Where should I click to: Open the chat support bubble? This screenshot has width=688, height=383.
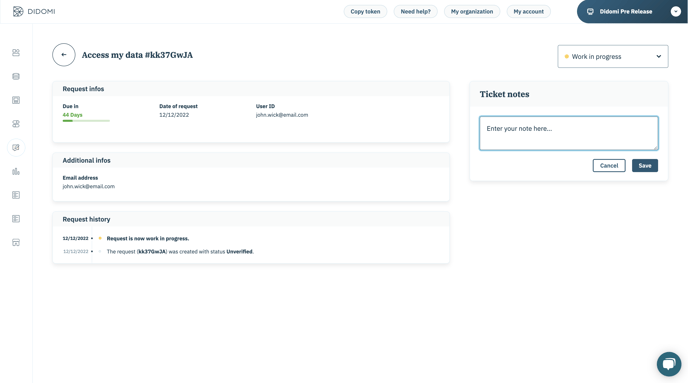pos(669,364)
